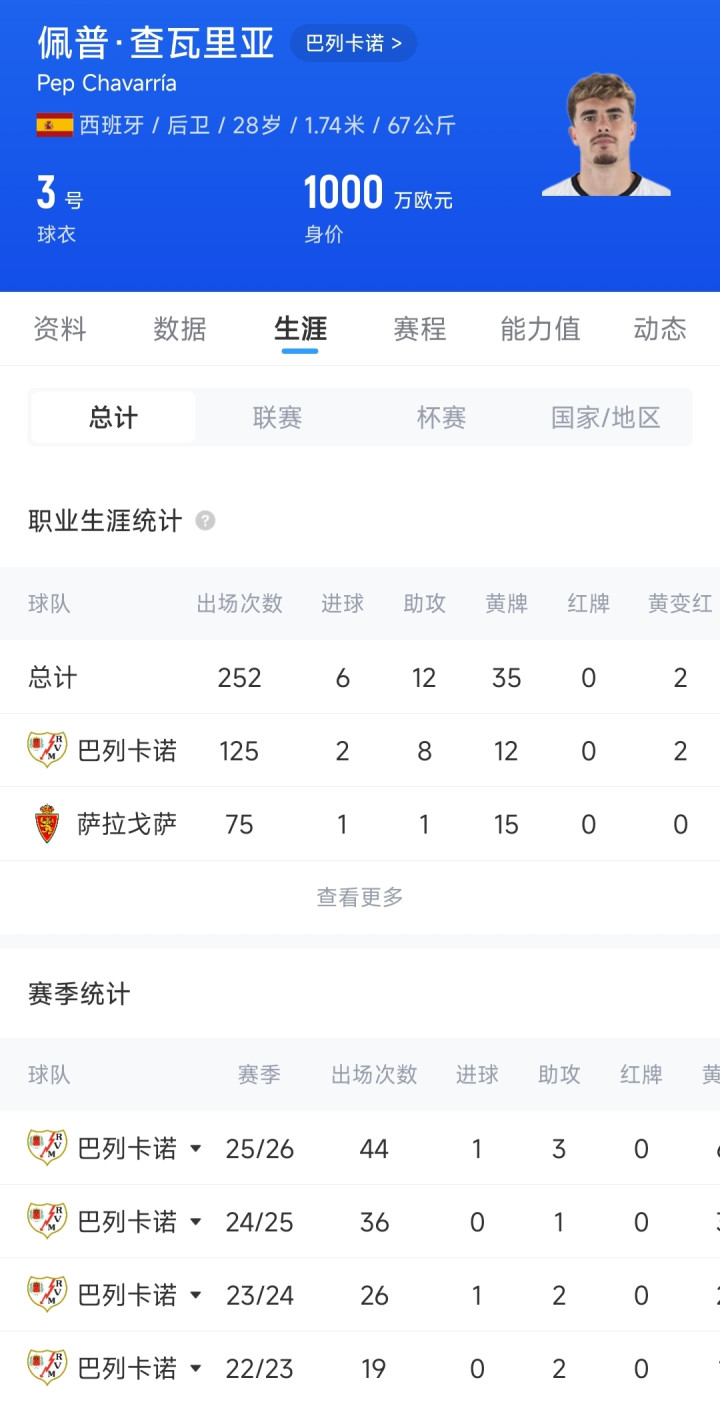Tap the 巴列卡诺 crest in the 23/24 season row
Screen dimensions: 720x1404
tap(47, 1295)
